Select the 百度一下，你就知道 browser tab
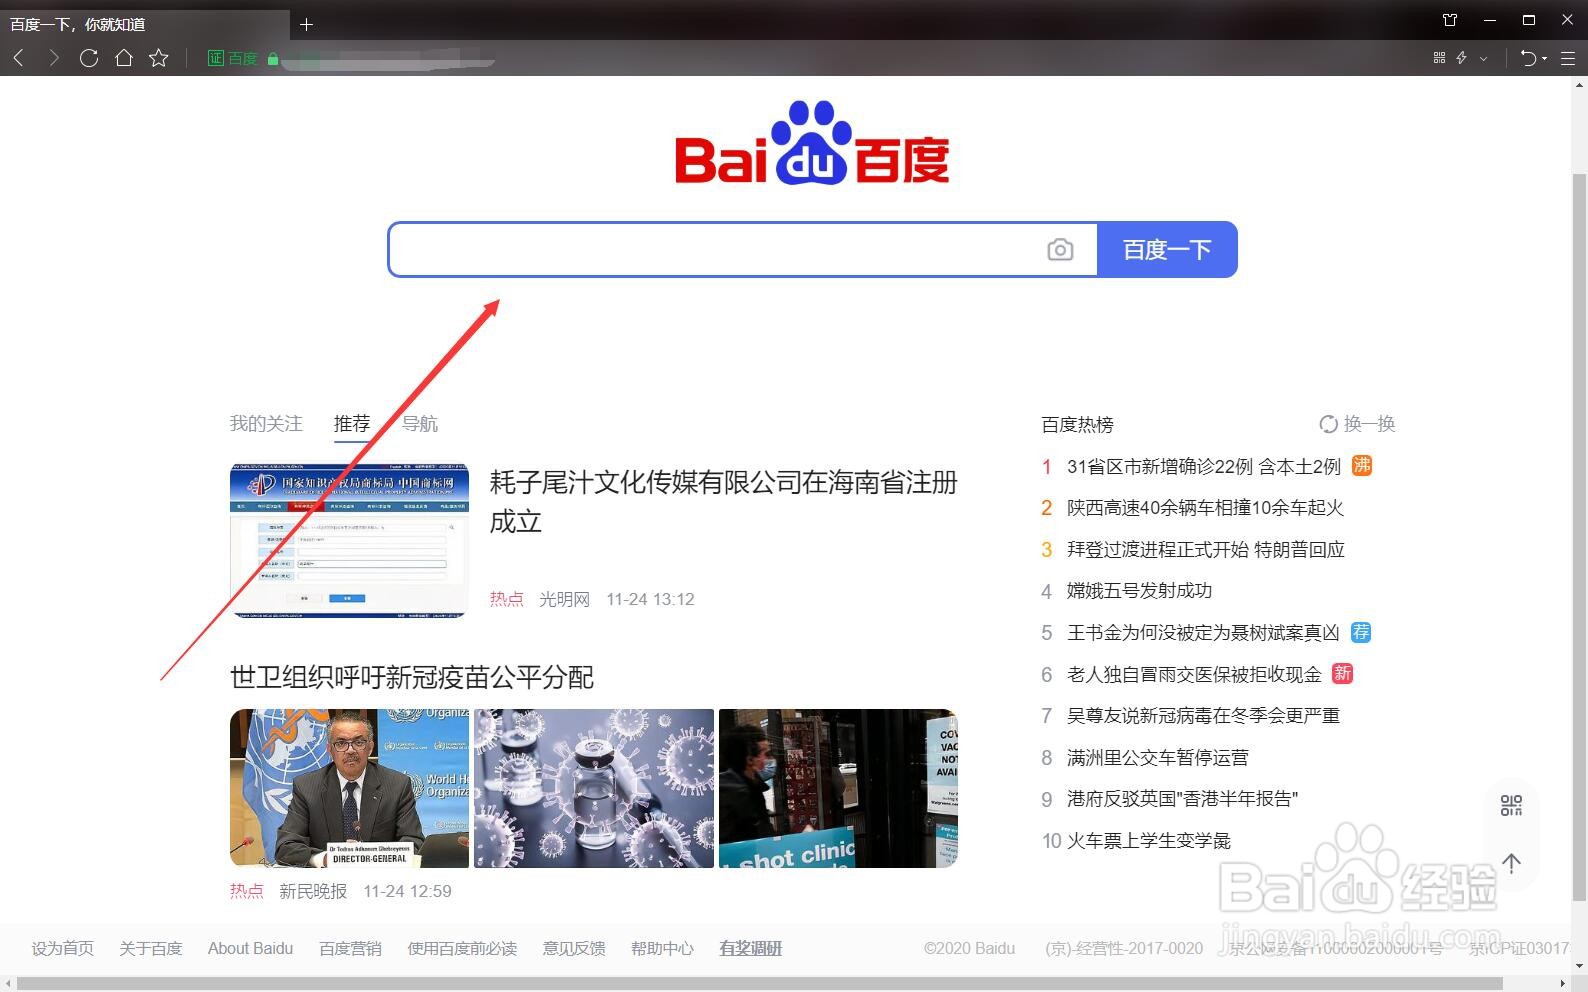Viewport: 1588px width, 992px height. coord(145,24)
